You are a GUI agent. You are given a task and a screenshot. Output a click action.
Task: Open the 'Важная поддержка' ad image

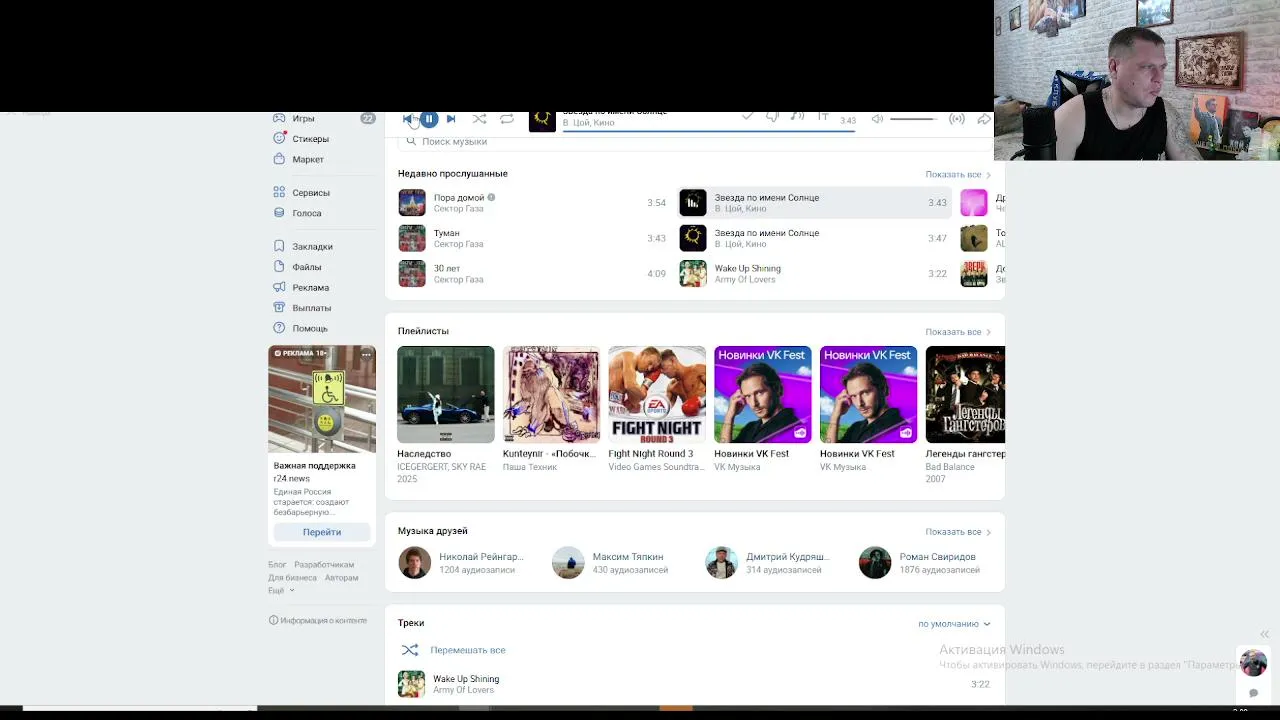pos(322,399)
